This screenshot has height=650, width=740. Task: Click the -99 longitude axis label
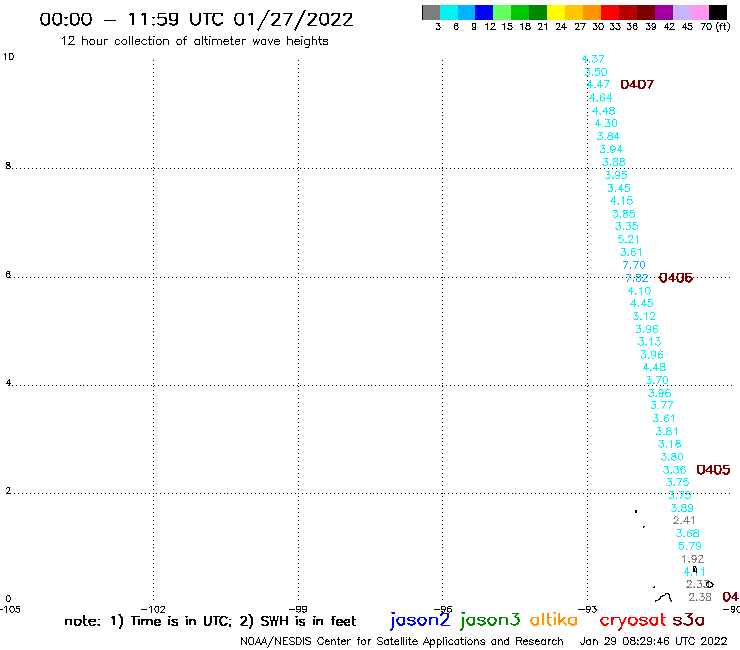[x=298, y=609]
